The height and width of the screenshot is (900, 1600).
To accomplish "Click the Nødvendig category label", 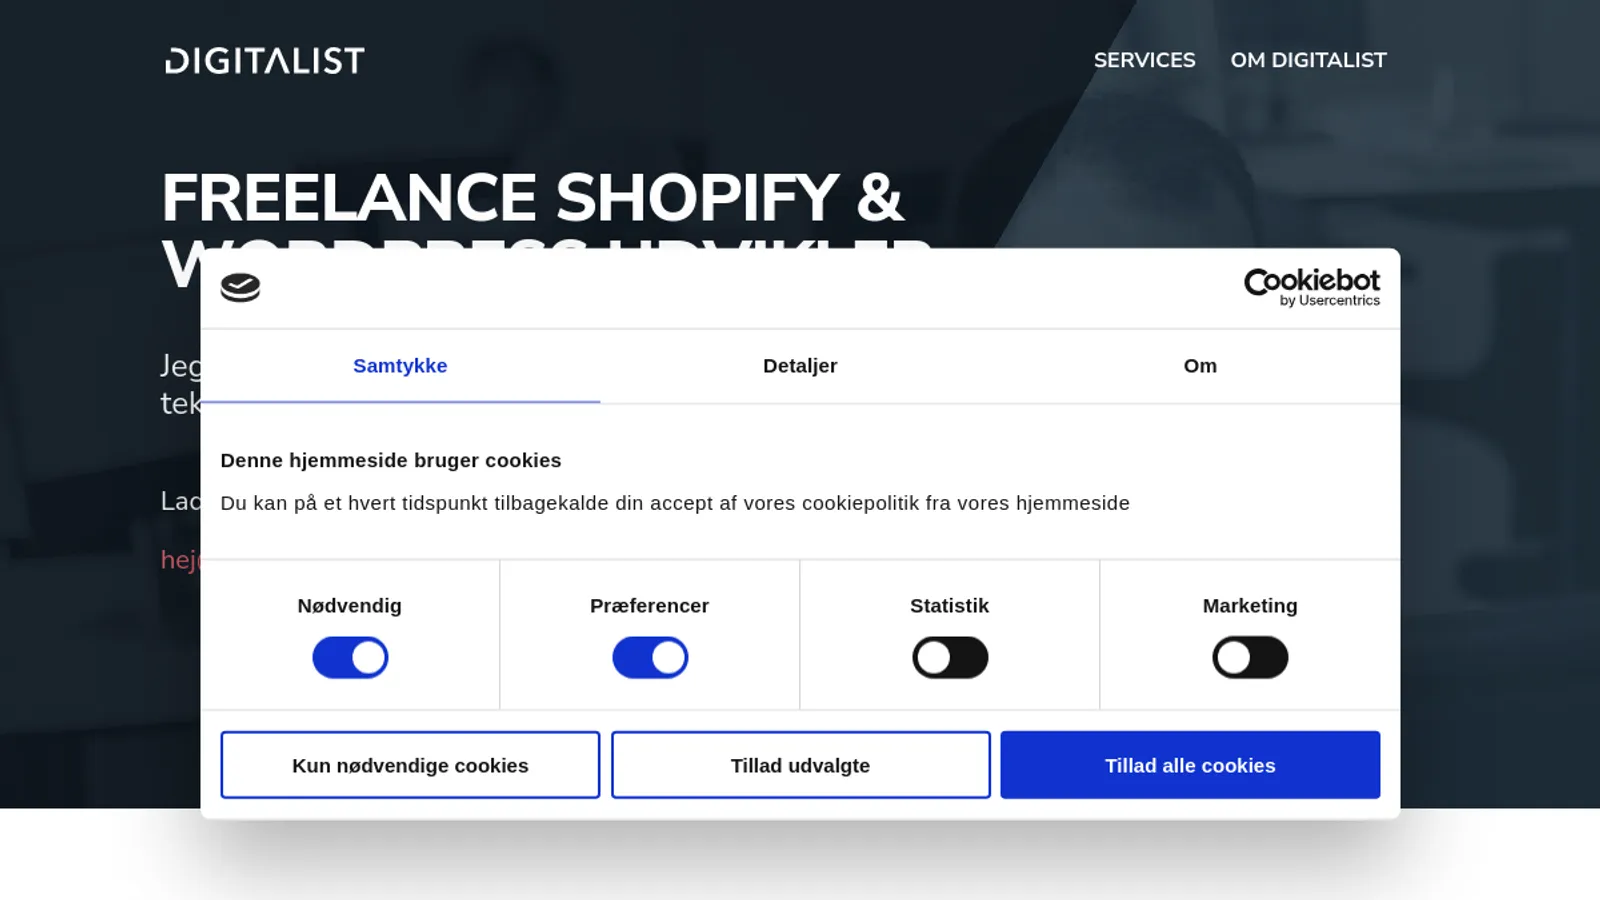I will pyautogui.click(x=350, y=606).
